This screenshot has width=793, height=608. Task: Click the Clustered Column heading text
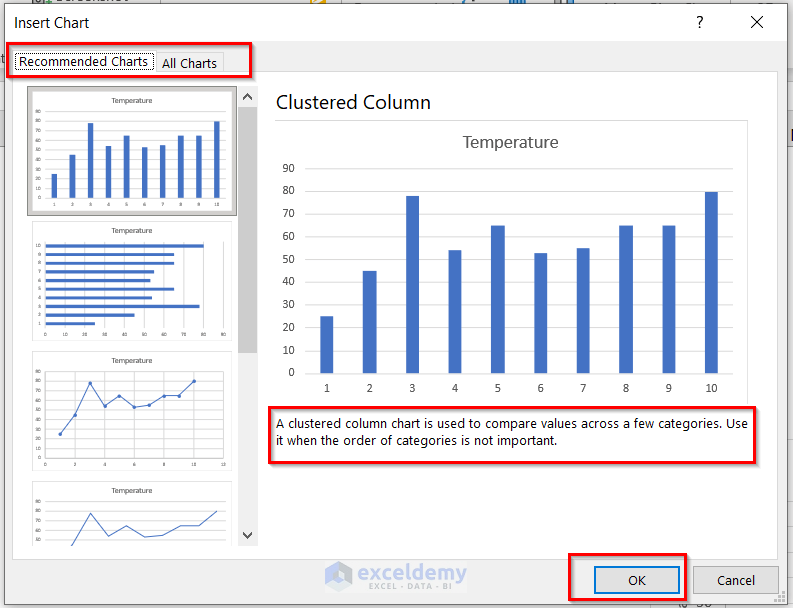(353, 102)
